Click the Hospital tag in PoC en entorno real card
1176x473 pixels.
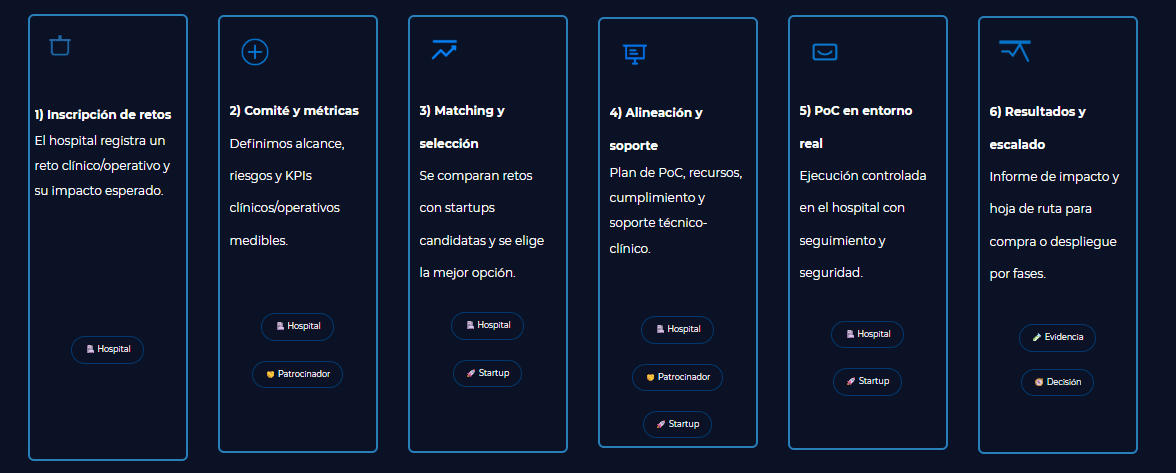point(867,334)
